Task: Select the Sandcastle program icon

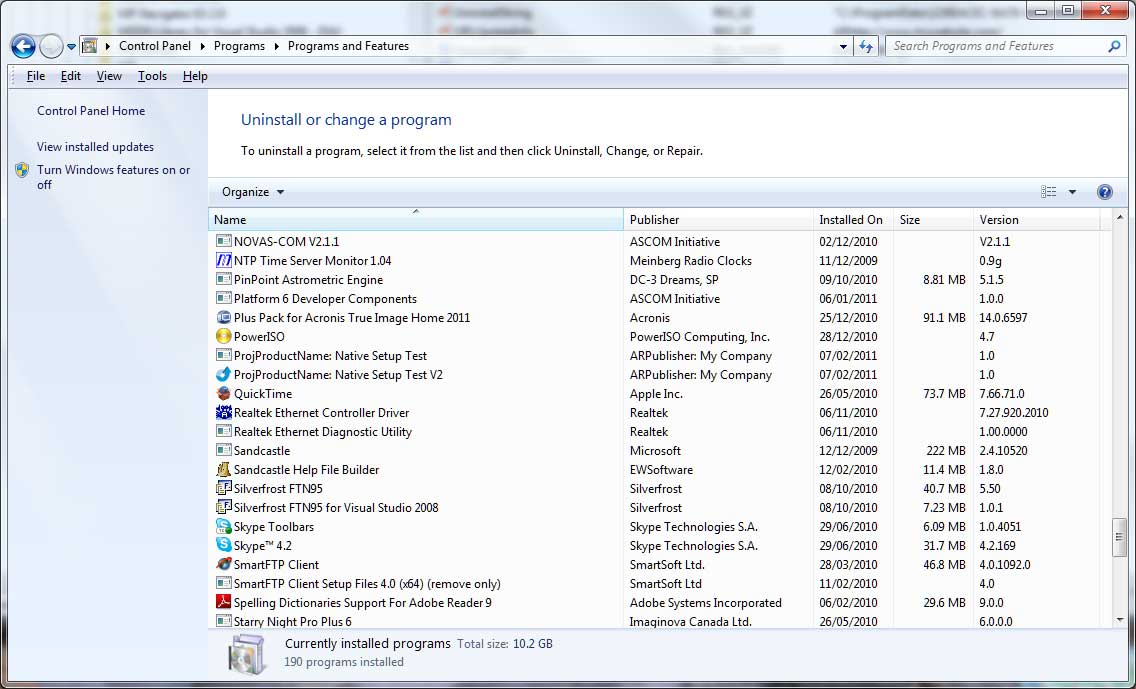Action: [x=224, y=451]
